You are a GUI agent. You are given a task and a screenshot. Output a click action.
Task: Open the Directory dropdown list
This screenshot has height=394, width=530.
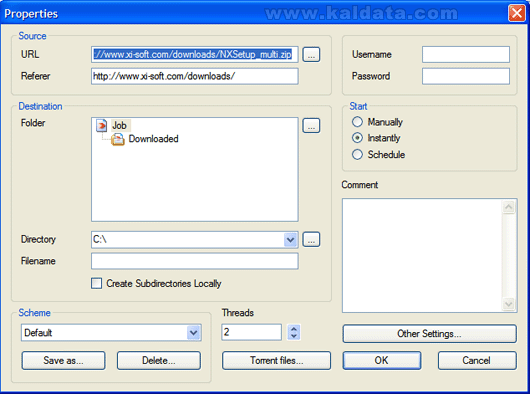coord(290,240)
